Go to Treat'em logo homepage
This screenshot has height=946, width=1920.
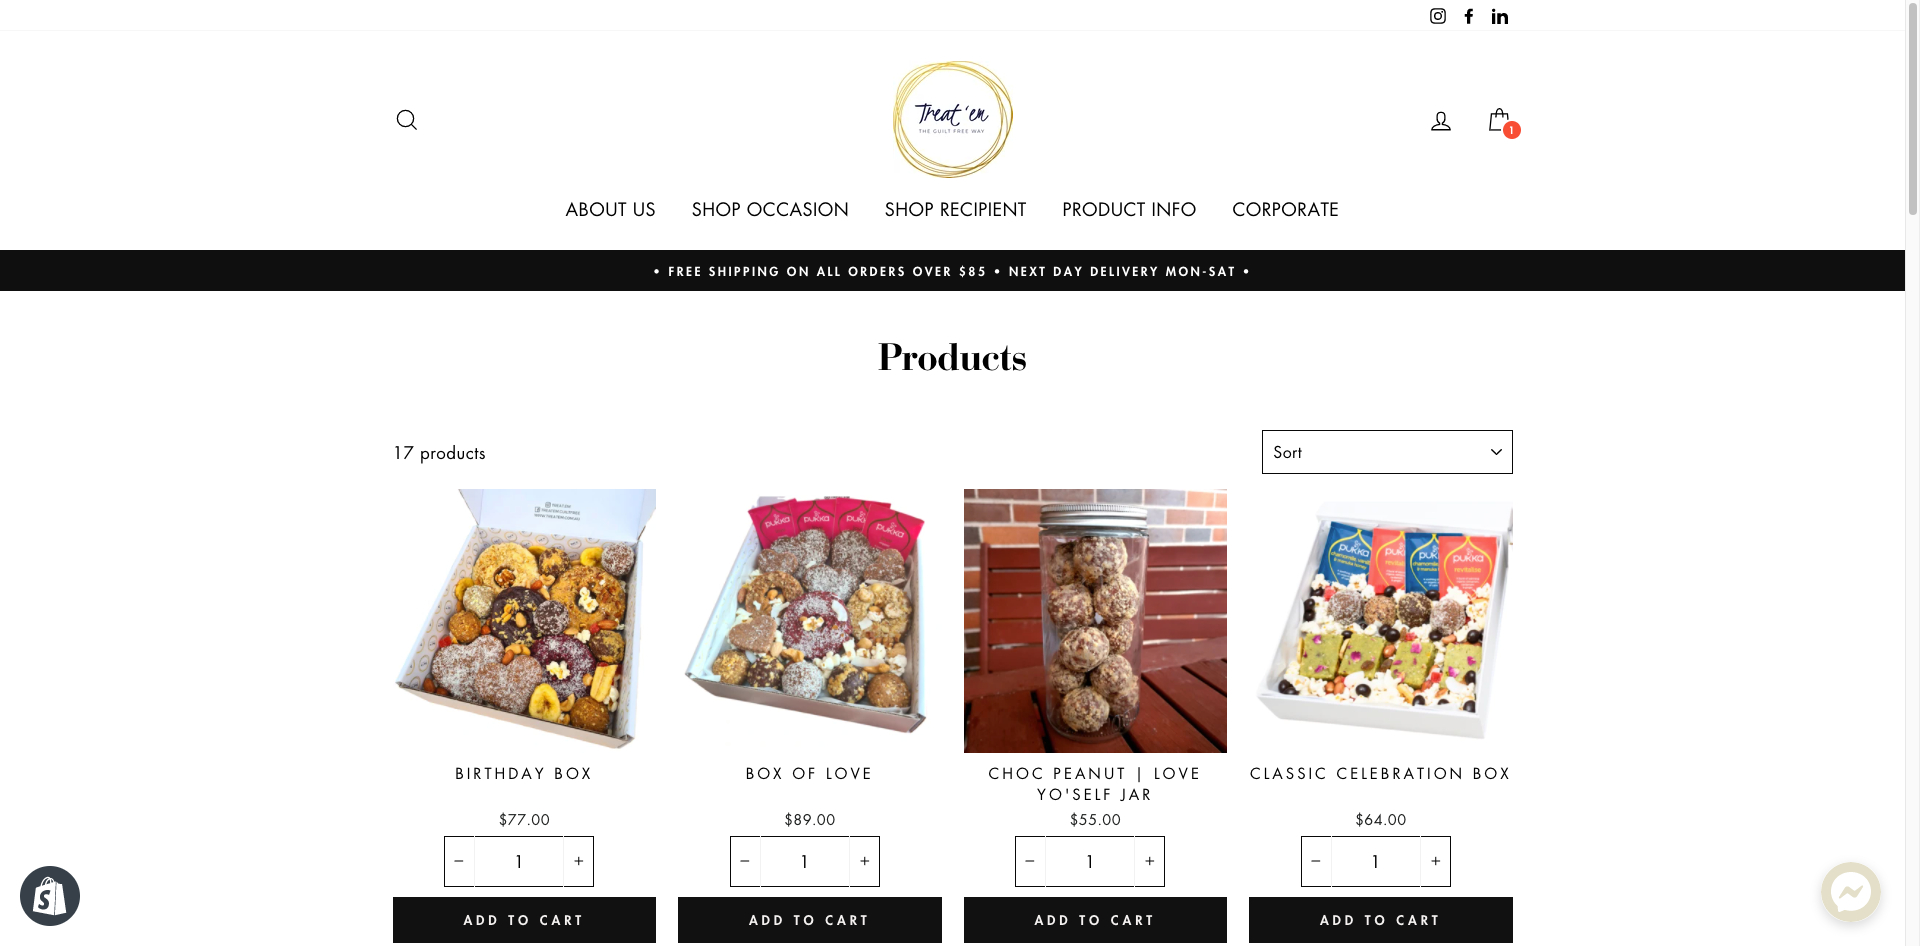click(952, 120)
